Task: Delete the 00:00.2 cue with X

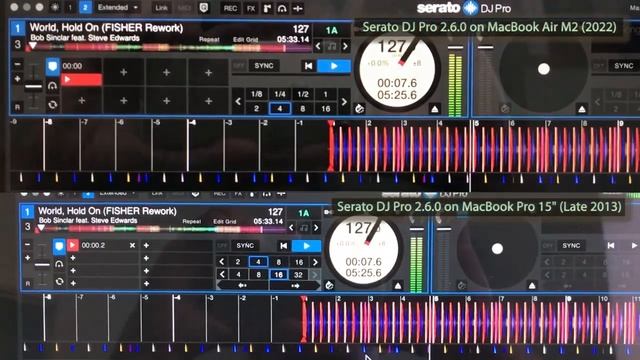Action: pos(132,245)
